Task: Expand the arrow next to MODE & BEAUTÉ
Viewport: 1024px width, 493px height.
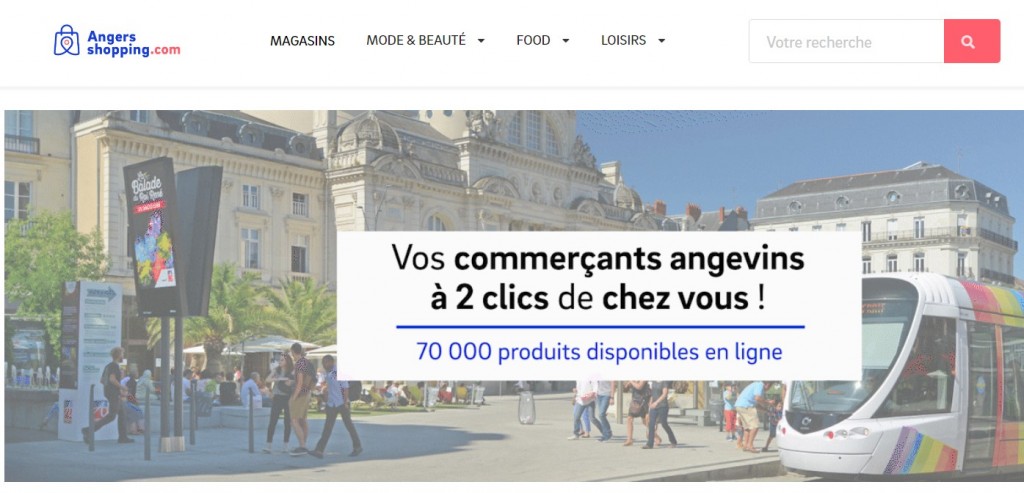Action: click(x=481, y=41)
